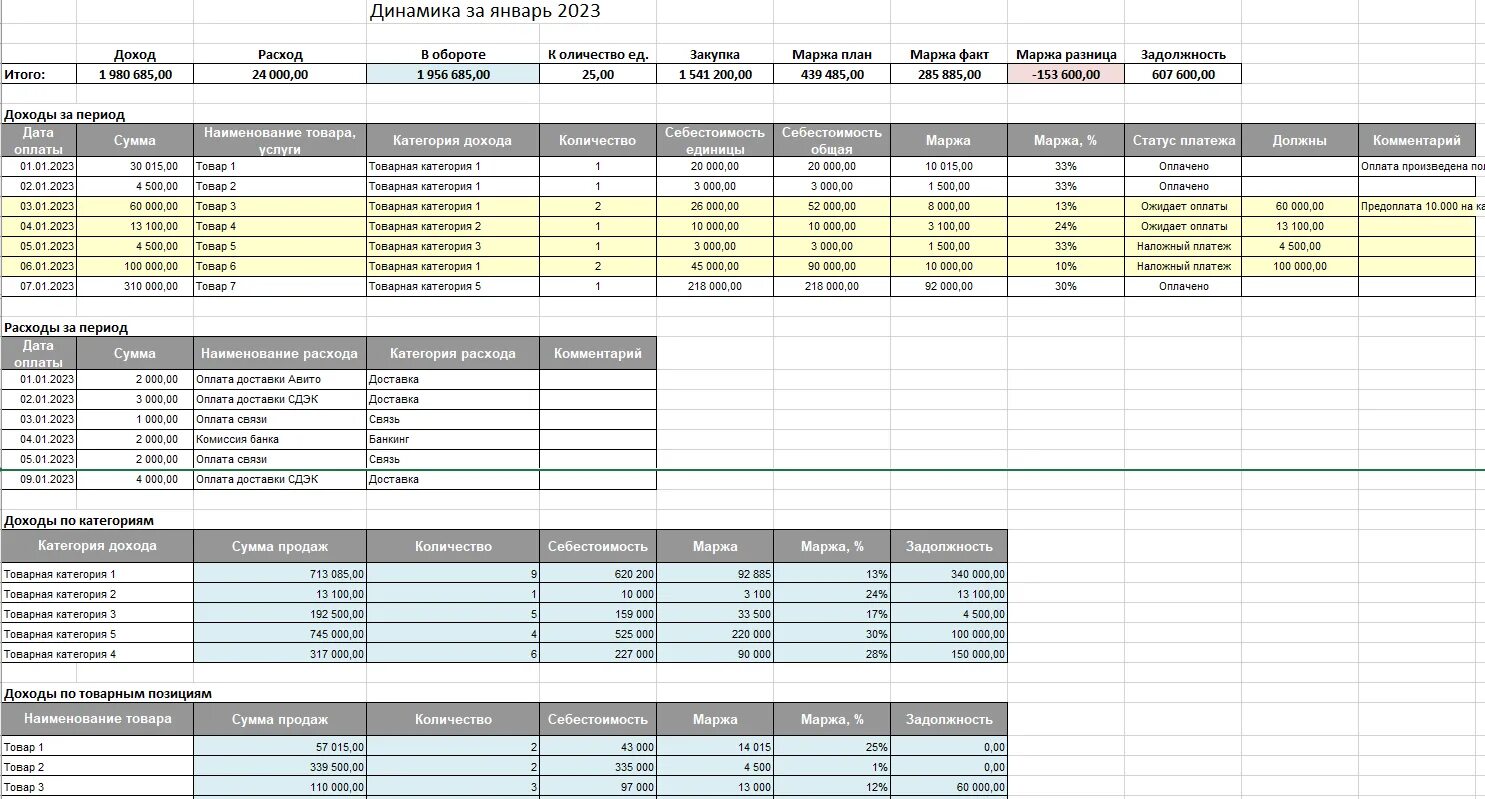
Task: Click the 340 000,00 debt for category 1
Action: (x=948, y=574)
